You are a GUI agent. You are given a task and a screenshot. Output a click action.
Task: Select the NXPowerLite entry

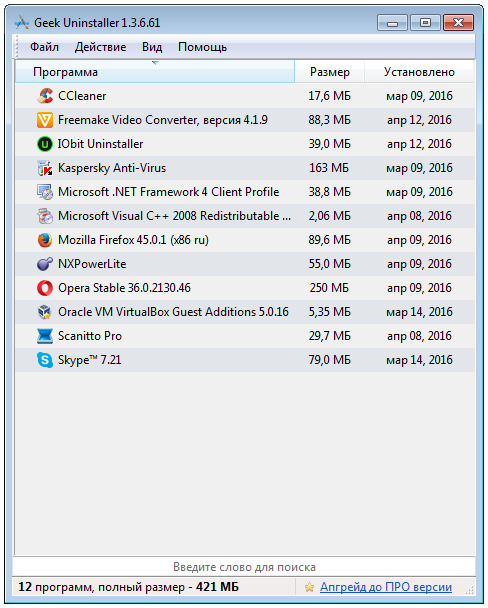[92, 264]
